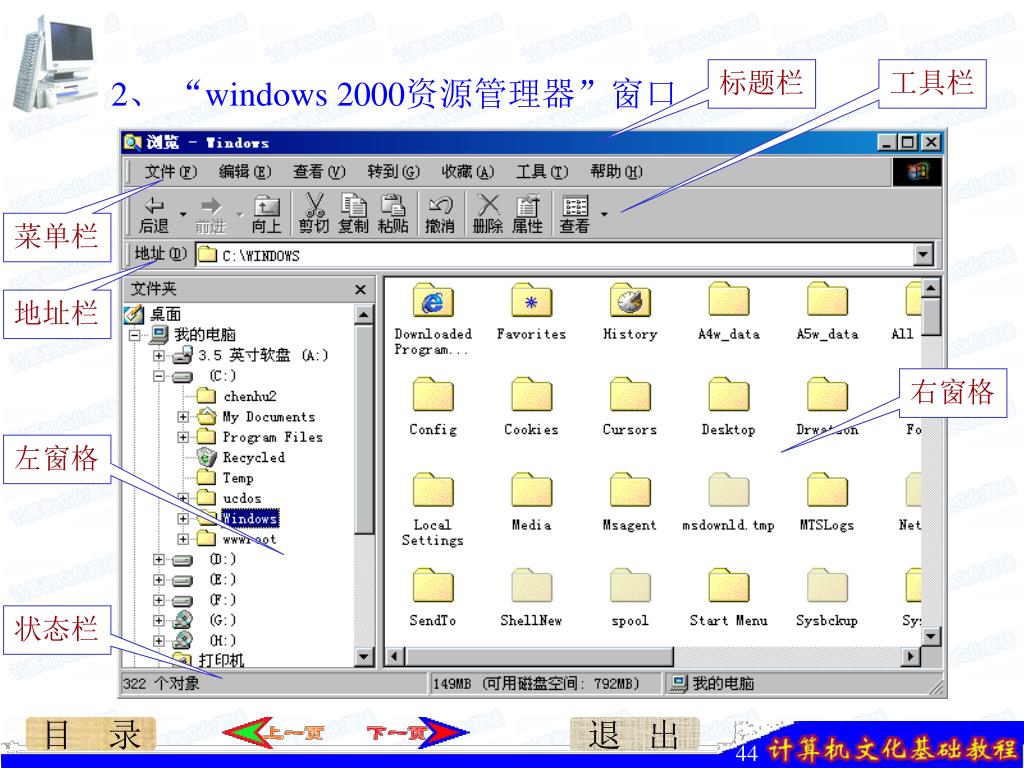Open the address bar dropdown arrow
The width and height of the screenshot is (1024, 768).
click(923, 255)
